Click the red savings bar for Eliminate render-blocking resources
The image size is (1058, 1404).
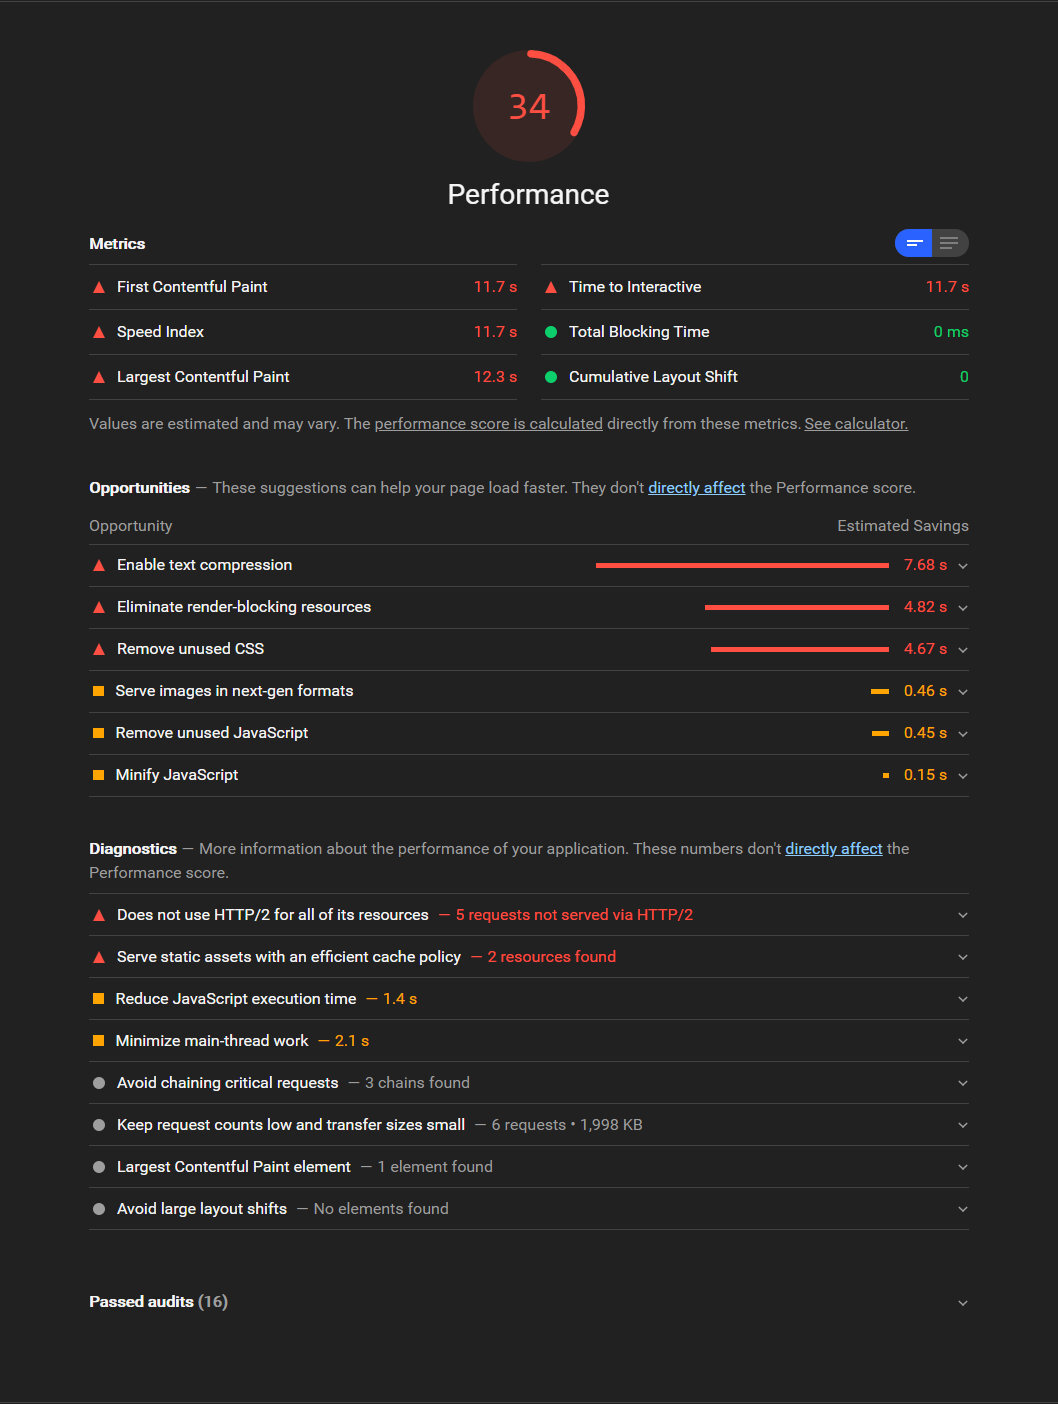(797, 607)
